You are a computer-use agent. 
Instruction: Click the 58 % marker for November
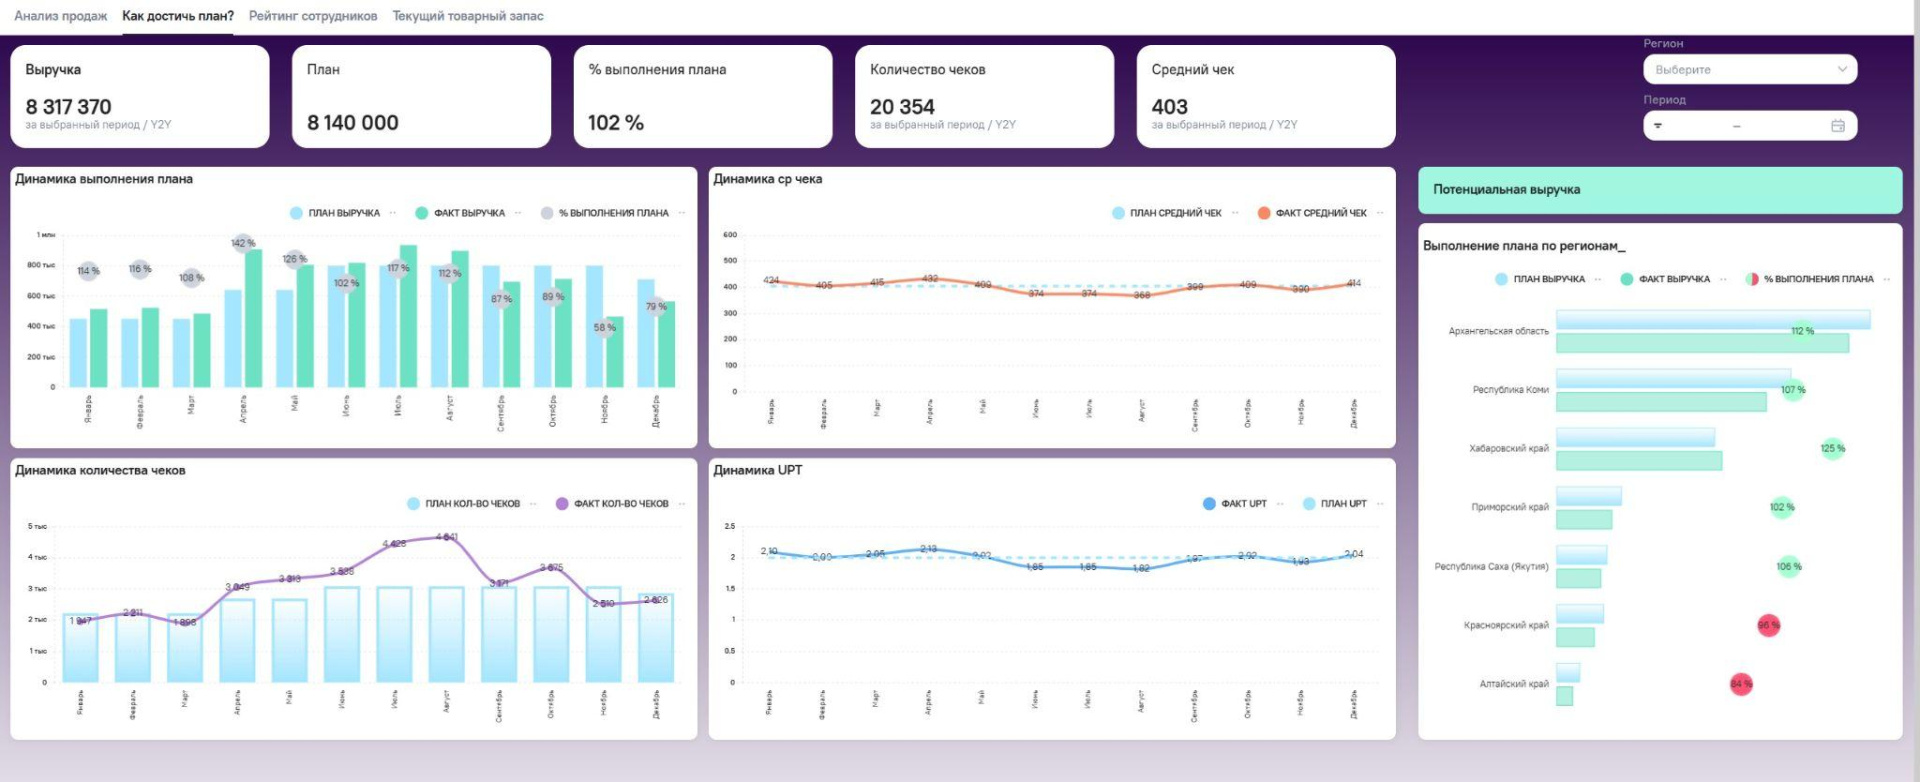click(605, 327)
